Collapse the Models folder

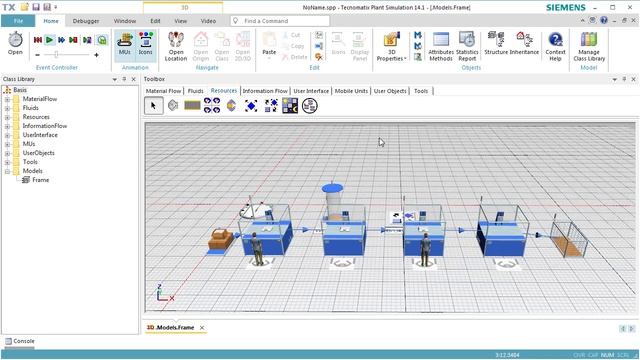[x=7, y=171]
